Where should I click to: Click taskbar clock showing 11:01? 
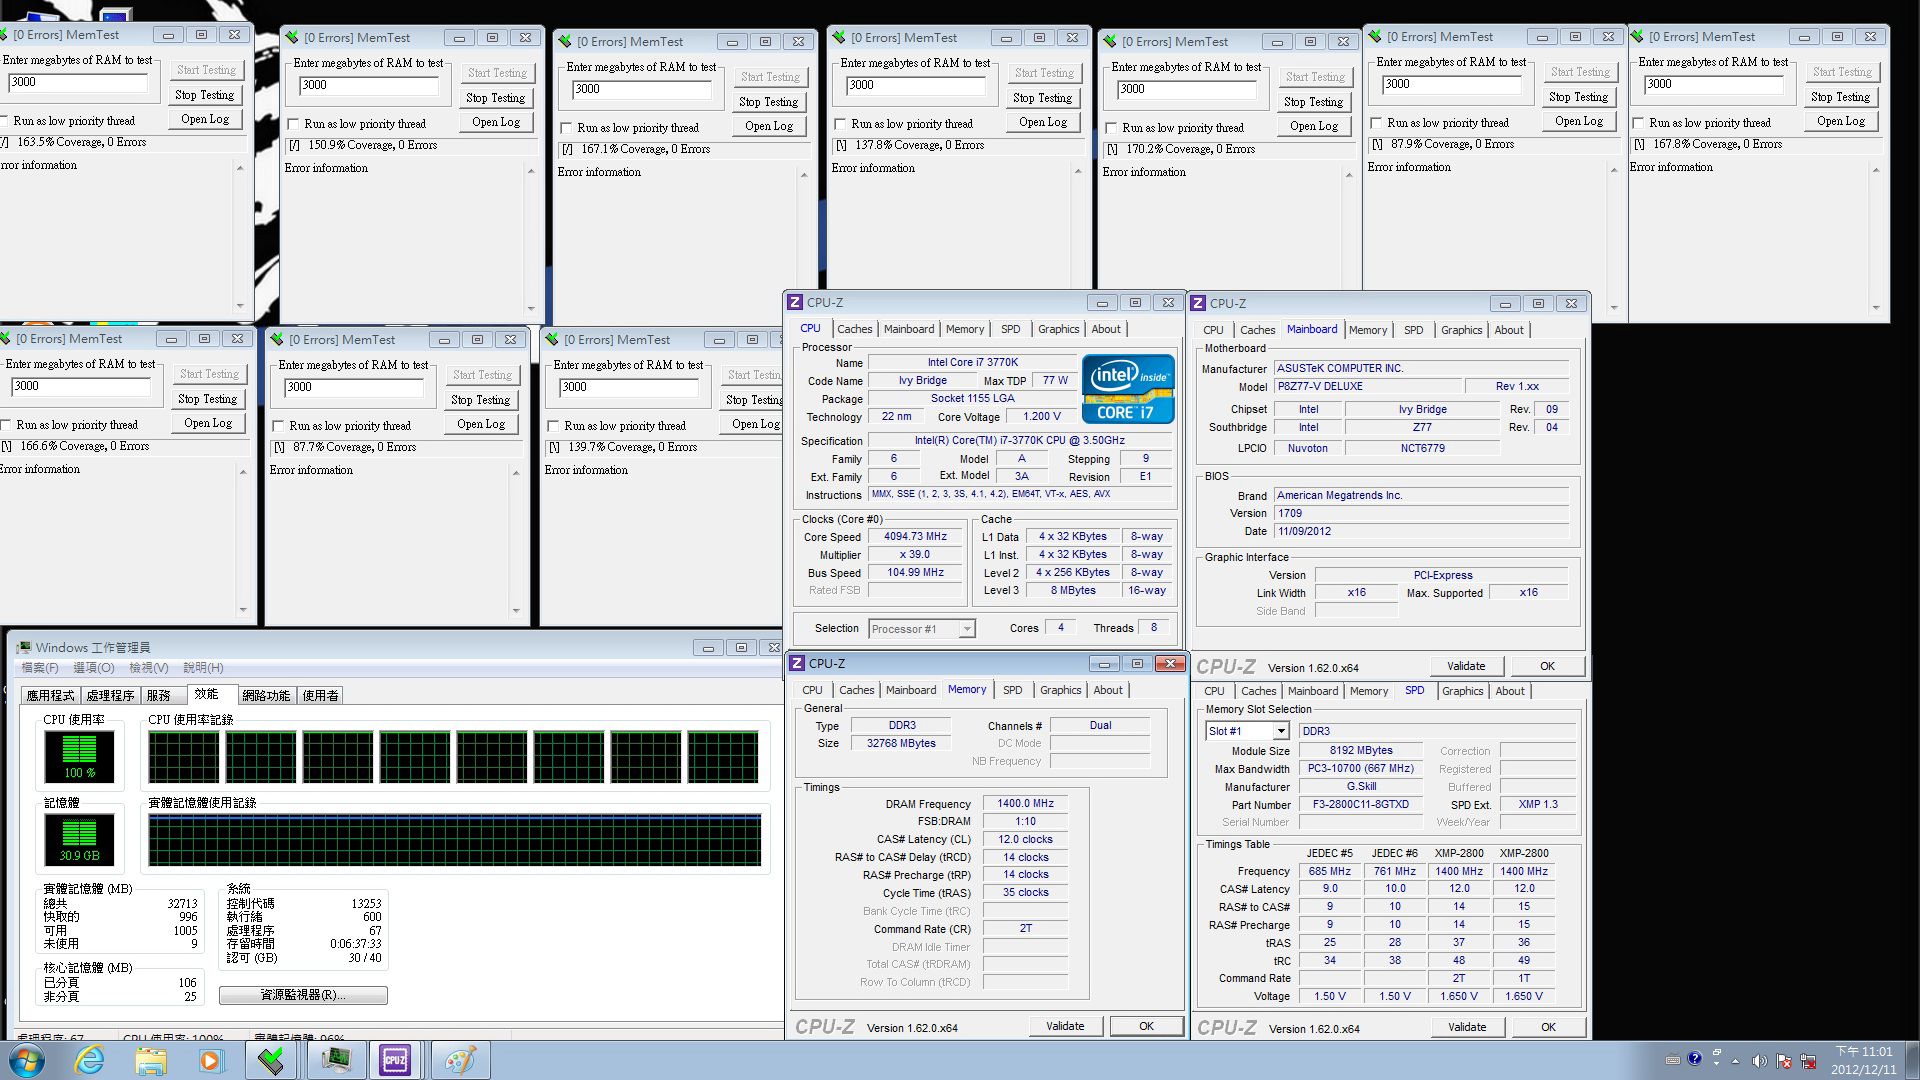1864,1060
